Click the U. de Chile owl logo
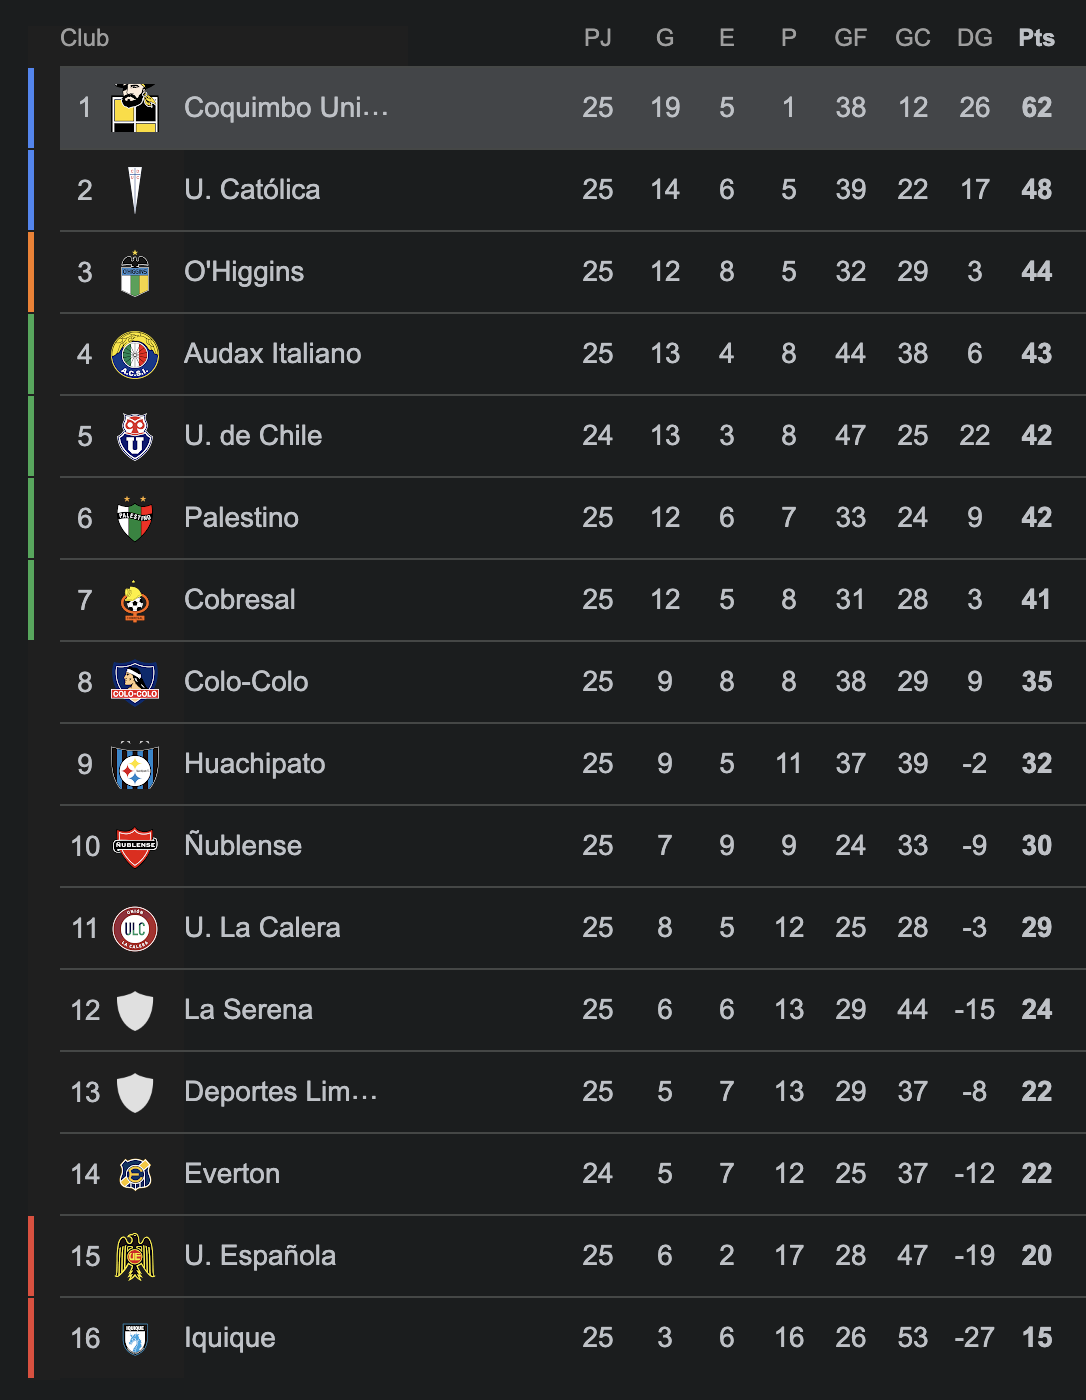The width and height of the screenshot is (1086, 1400). [135, 436]
